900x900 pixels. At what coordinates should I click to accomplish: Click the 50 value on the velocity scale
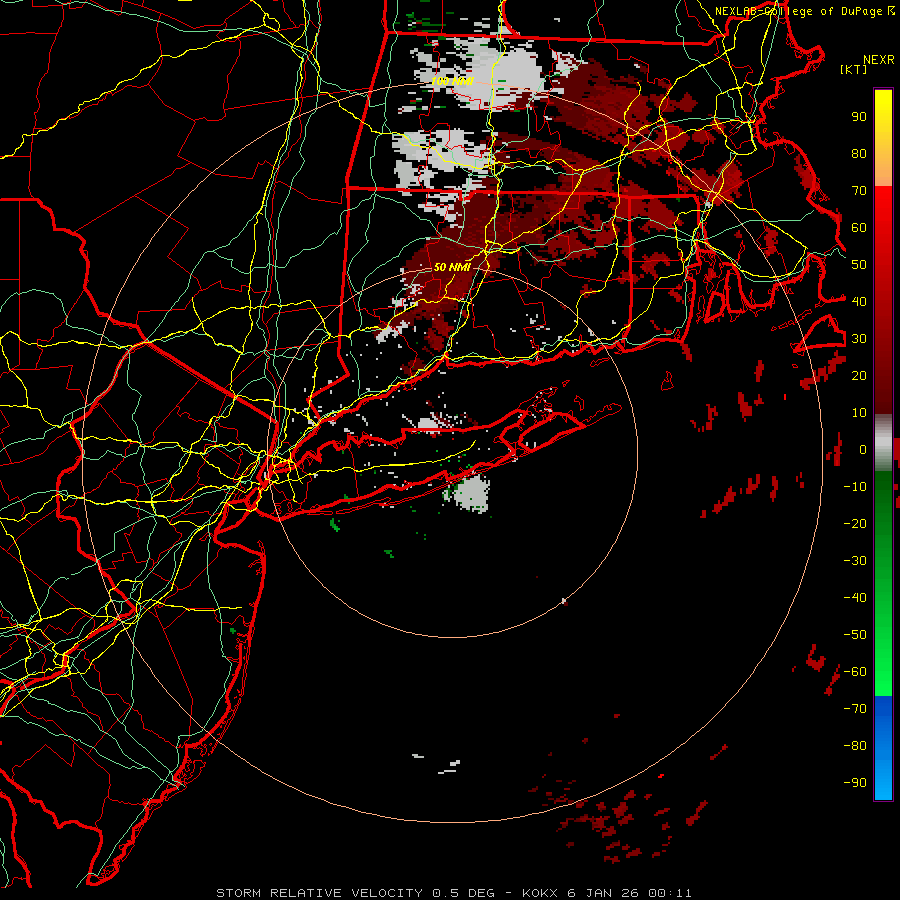coord(859,265)
